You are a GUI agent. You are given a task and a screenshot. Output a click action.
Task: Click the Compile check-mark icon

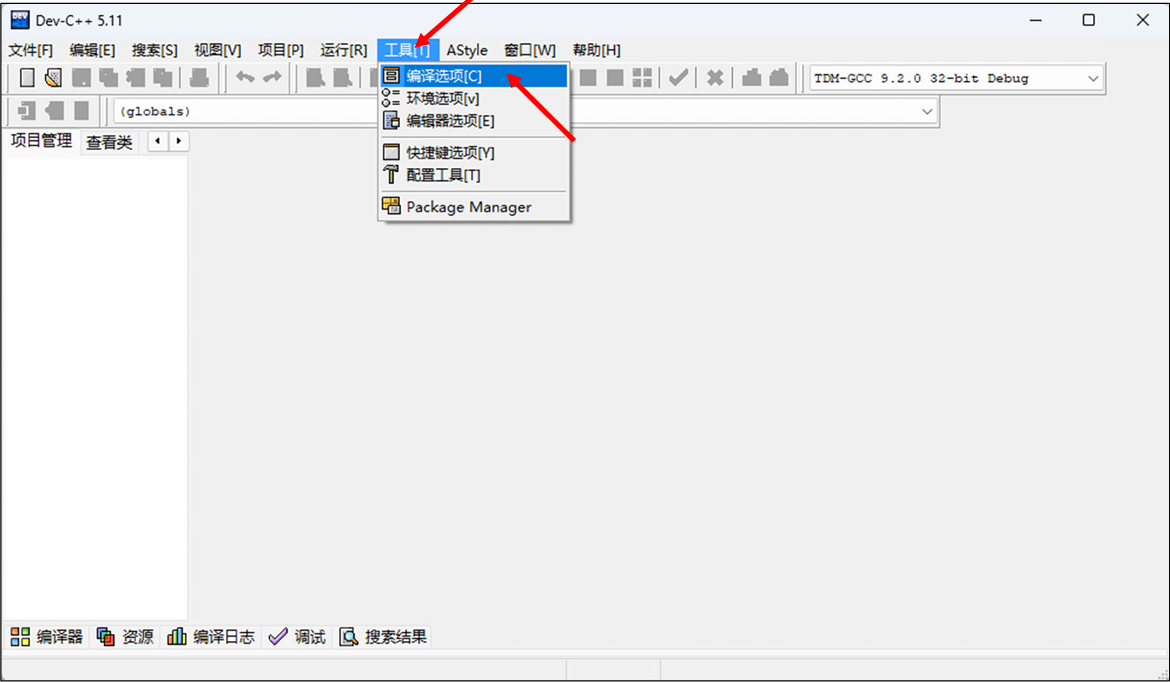click(678, 77)
